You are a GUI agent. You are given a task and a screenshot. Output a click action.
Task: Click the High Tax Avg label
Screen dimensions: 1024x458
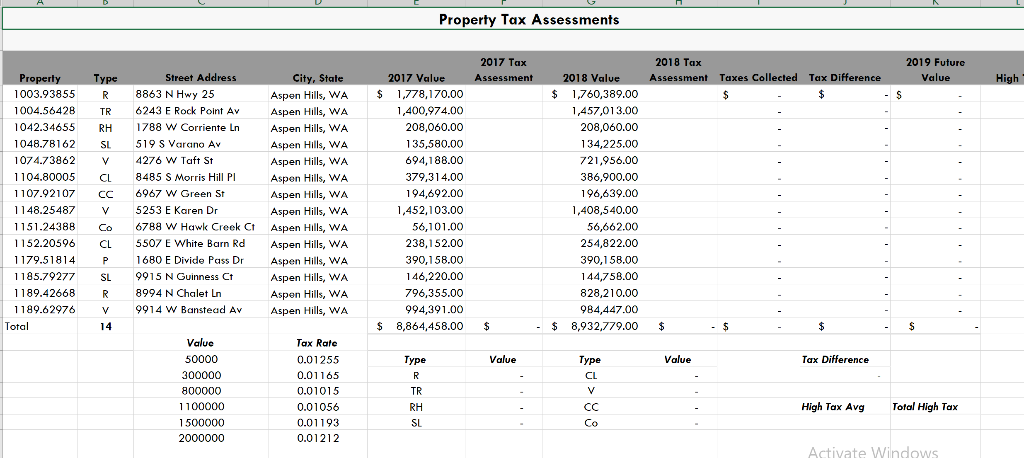(x=833, y=406)
